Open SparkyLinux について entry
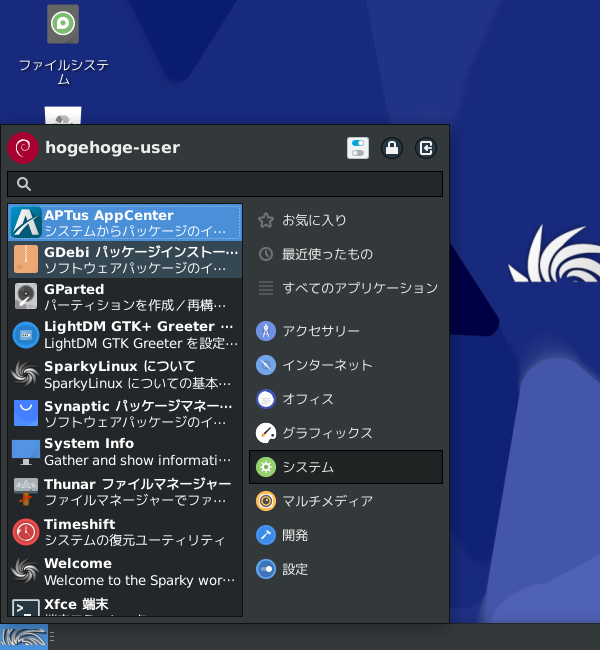The width and height of the screenshot is (600, 650). [x=125, y=375]
